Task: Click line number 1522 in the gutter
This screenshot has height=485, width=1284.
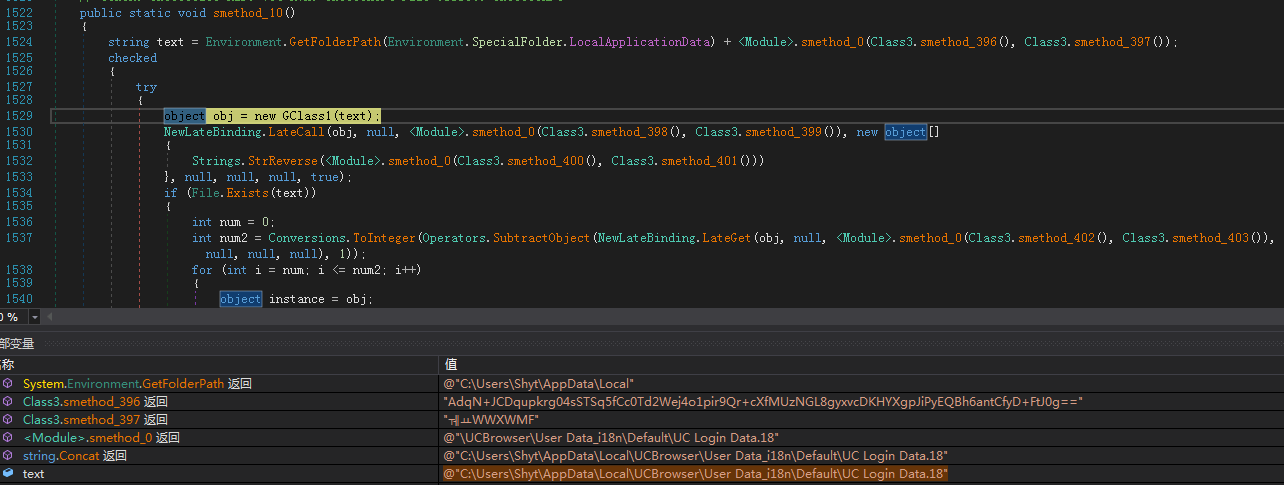Action: click(x=18, y=13)
